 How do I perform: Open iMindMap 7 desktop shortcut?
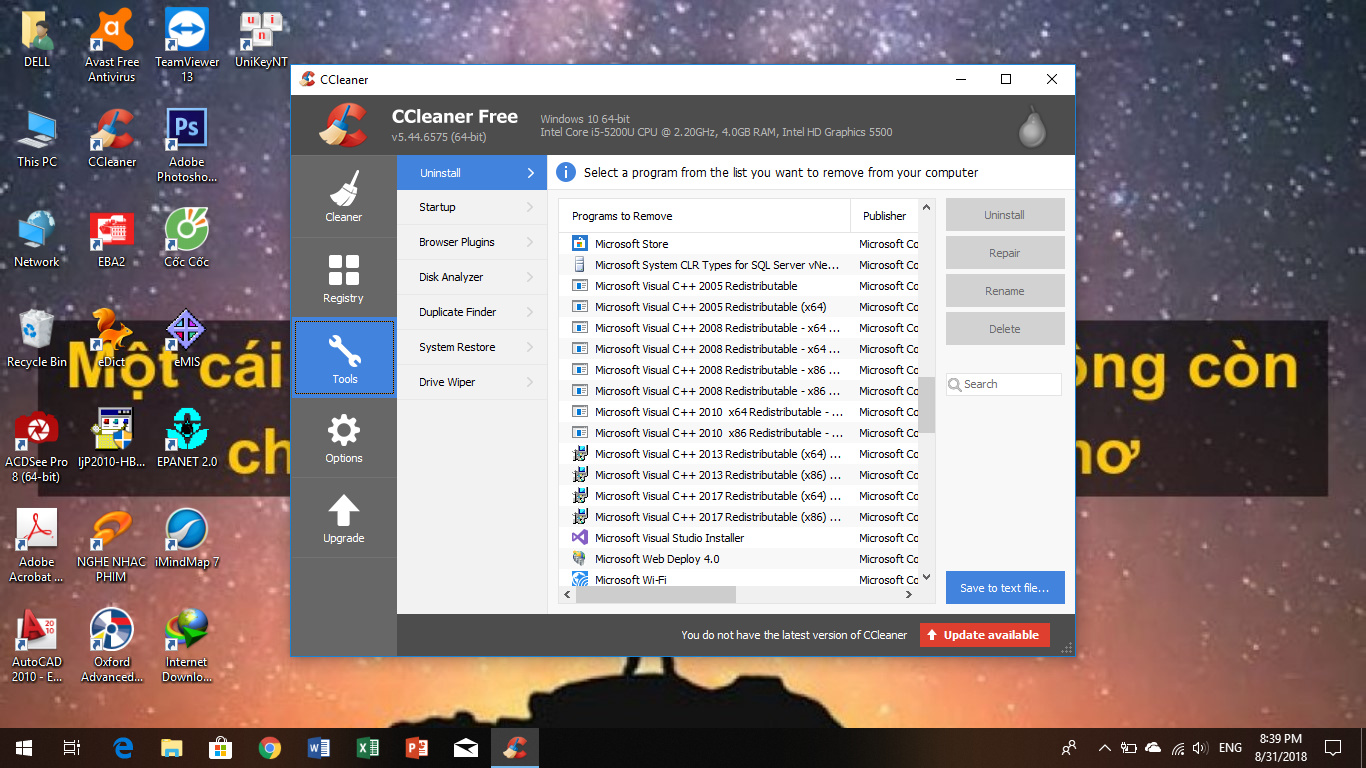187,539
